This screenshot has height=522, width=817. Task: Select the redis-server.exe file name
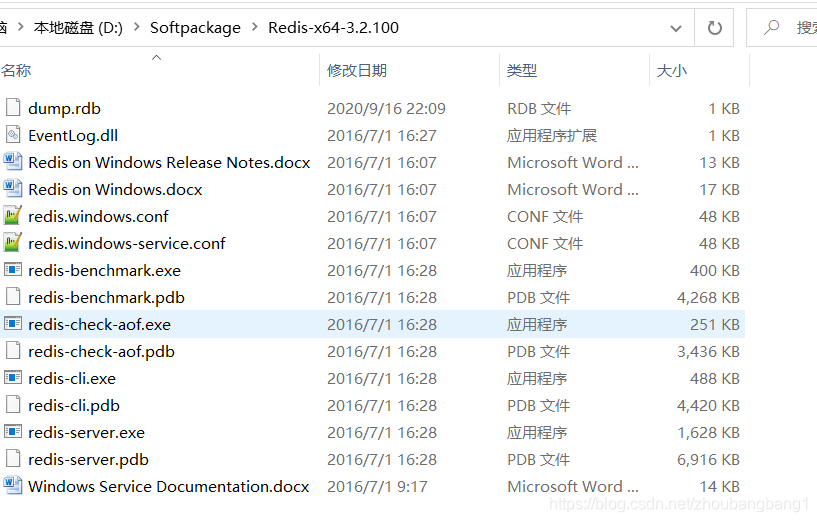(86, 432)
